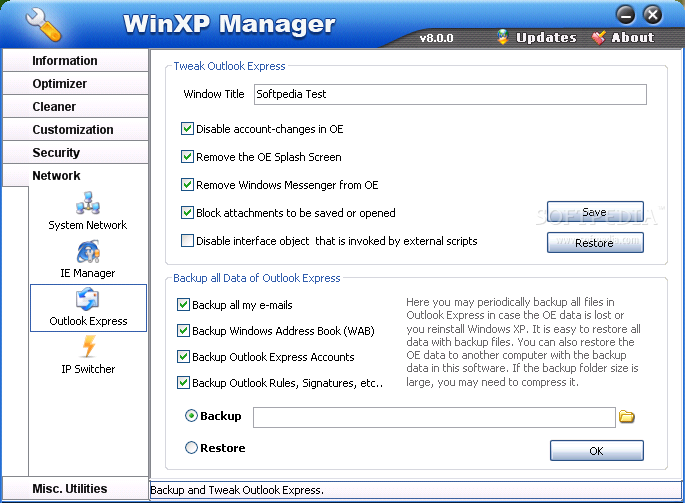
Task: Open the IE Manager tool icon
Action: [88, 251]
